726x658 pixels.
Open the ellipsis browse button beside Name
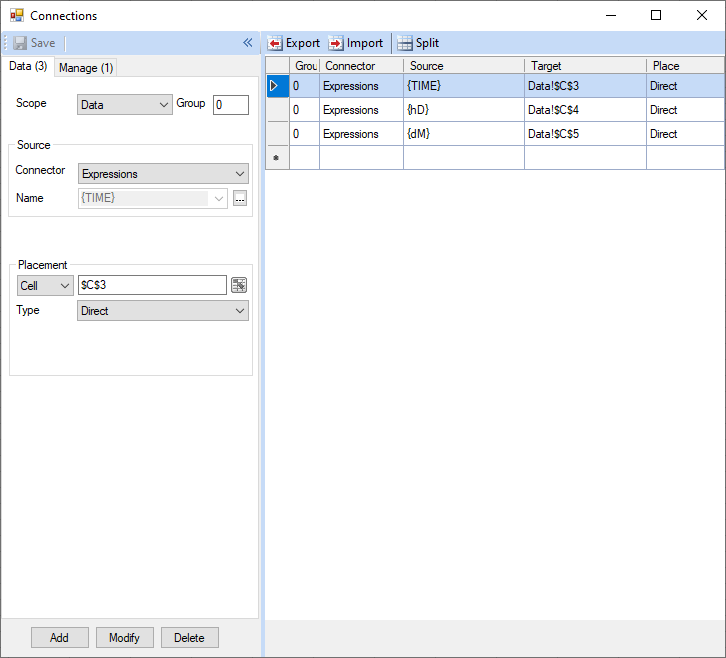point(240,199)
